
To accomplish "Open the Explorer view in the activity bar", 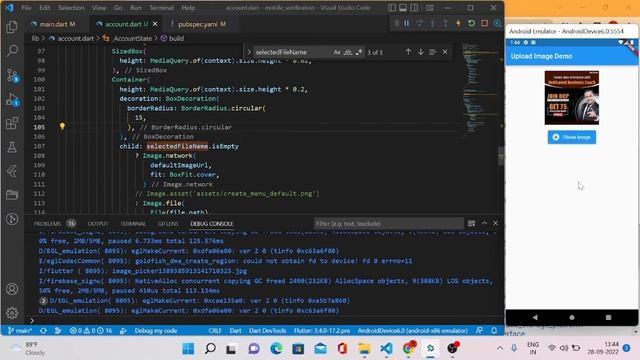I will pos(12,27).
